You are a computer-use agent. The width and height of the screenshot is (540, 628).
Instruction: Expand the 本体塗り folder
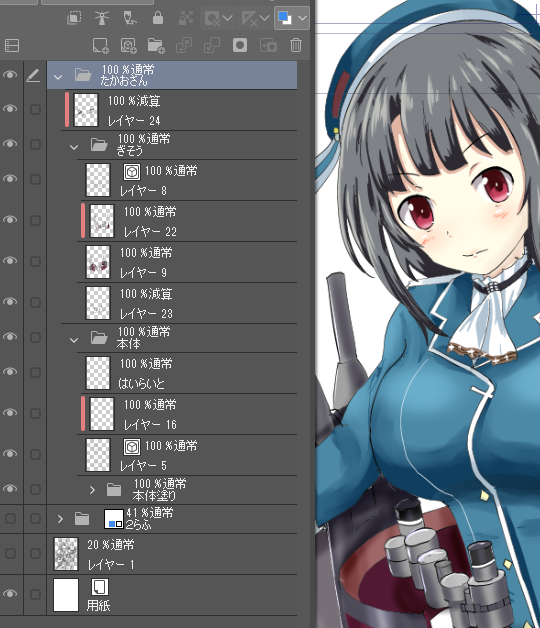92,489
